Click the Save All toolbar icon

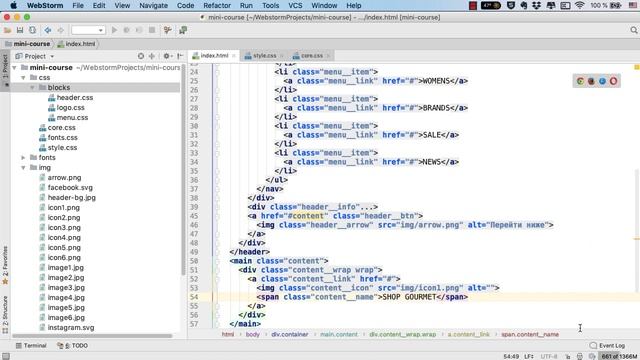pos(20,30)
